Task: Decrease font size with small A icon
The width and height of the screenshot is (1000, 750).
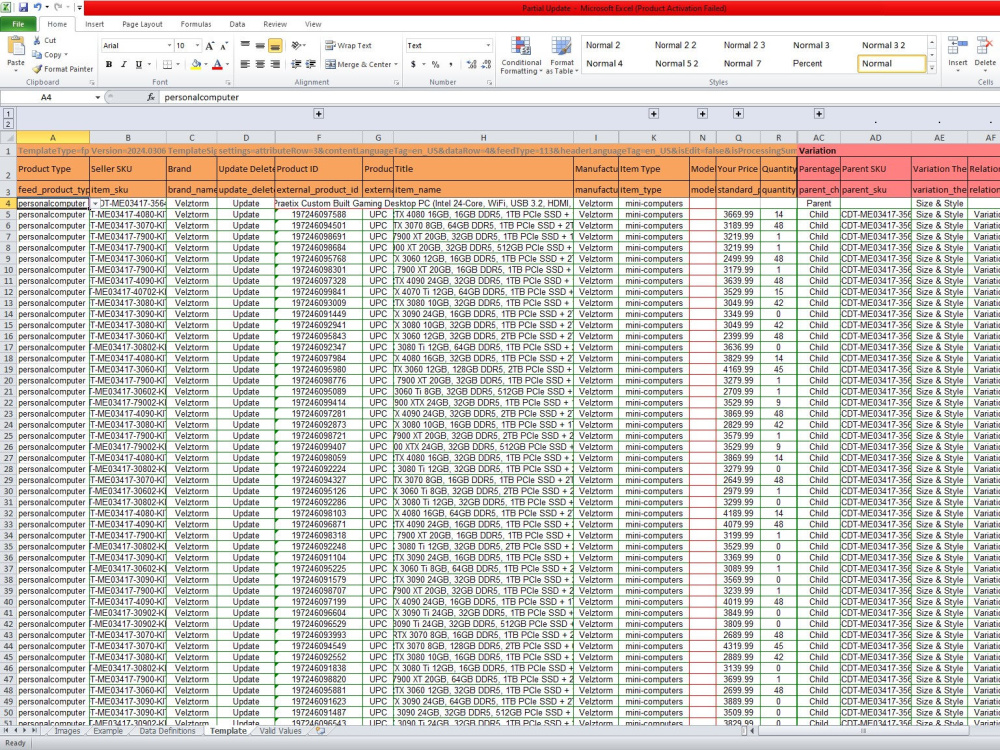Action: pos(224,45)
